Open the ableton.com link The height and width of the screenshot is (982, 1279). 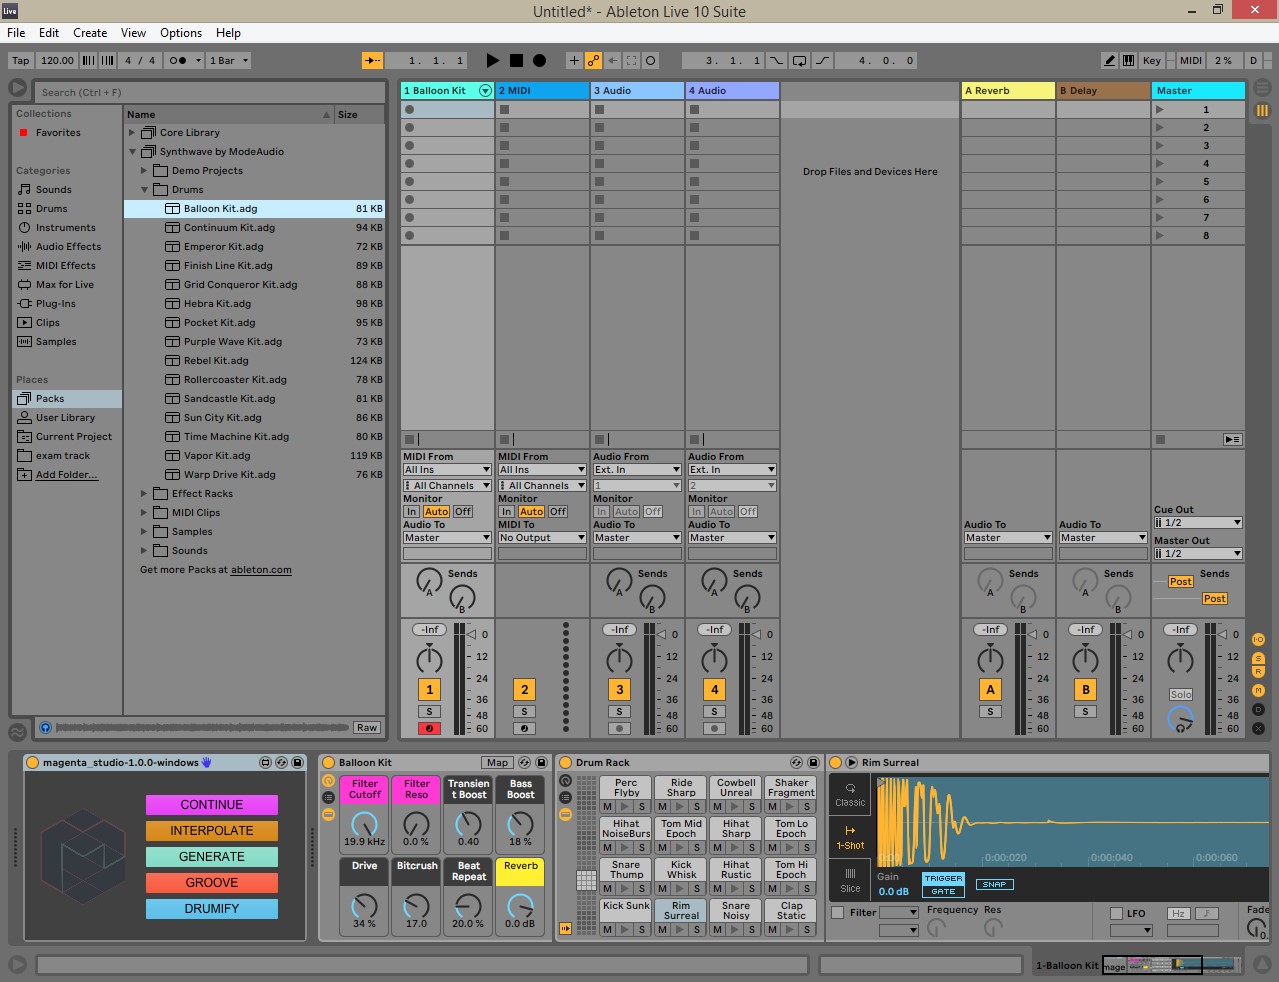[261, 570]
